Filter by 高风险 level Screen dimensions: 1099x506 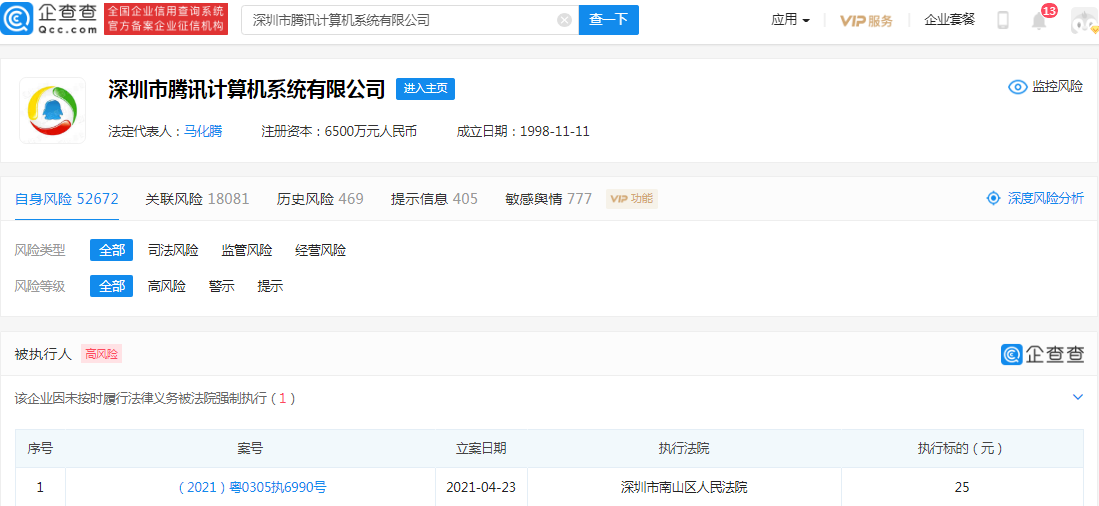point(167,286)
